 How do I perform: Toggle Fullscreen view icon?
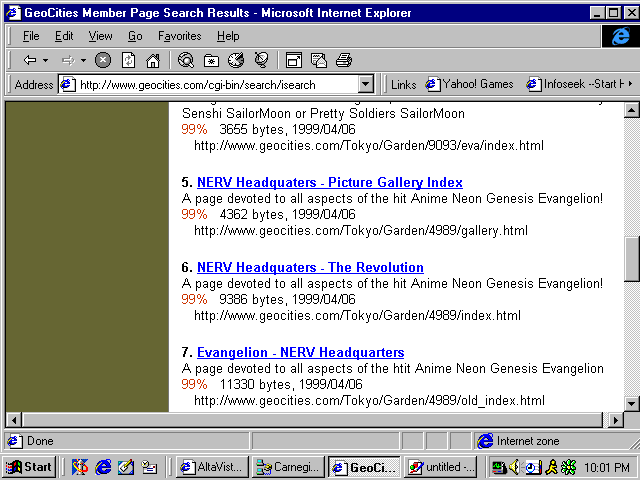coord(294,60)
